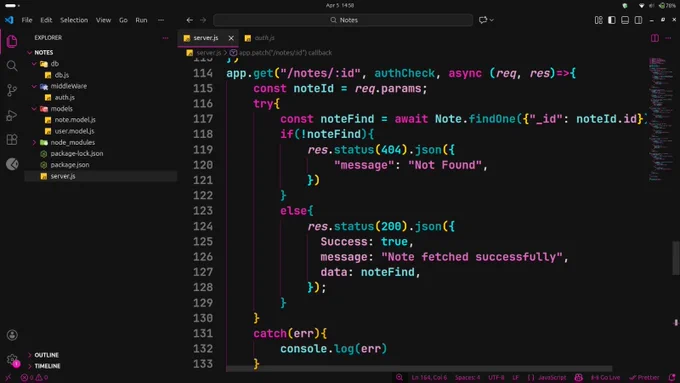Image resolution: width=680 pixels, height=383 pixels.
Task: Go back with the left arrow
Action: [x=190, y=20]
